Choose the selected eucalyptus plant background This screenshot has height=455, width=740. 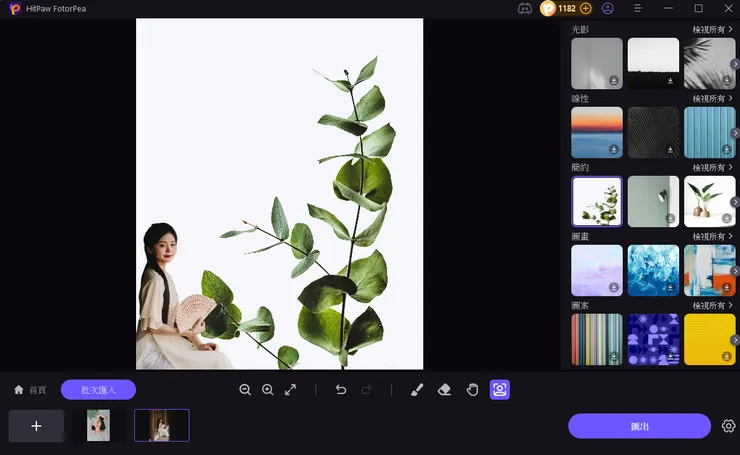click(597, 202)
